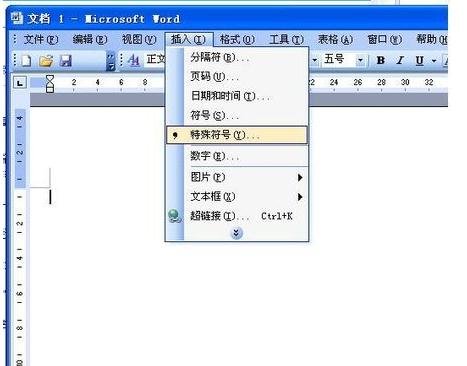Expand the toolbar options chevron

(x=111, y=61)
